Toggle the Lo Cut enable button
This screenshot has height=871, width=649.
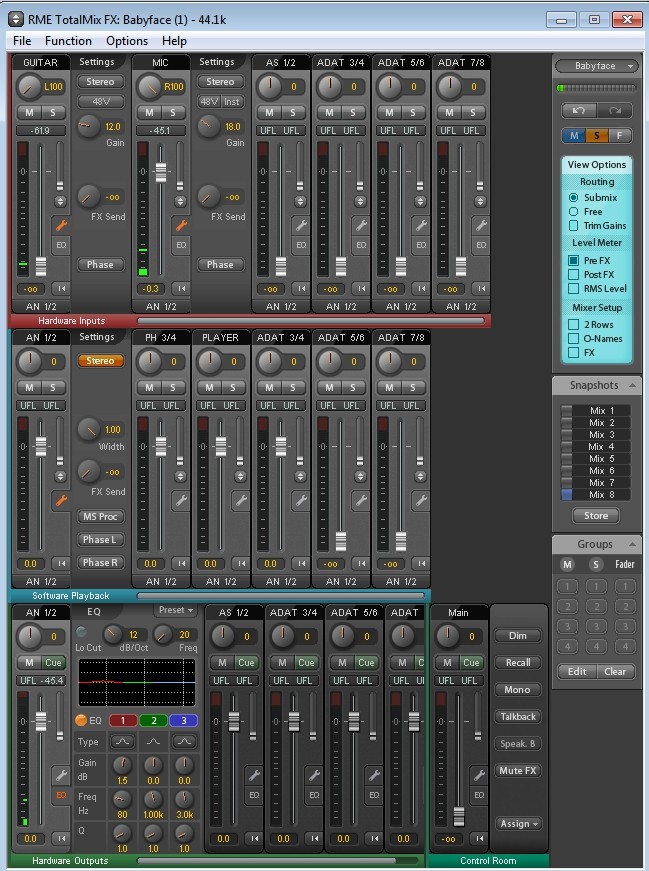pos(81,632)
